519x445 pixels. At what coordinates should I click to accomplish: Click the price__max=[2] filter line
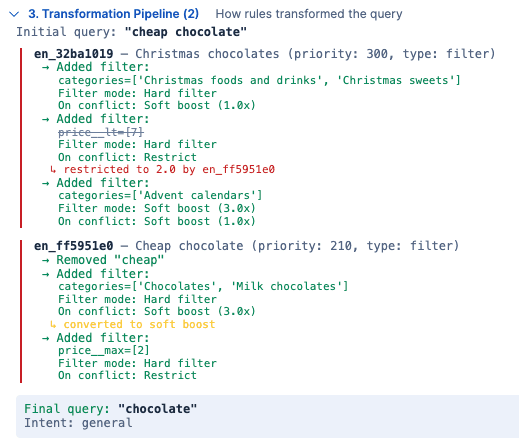(104, 350)
